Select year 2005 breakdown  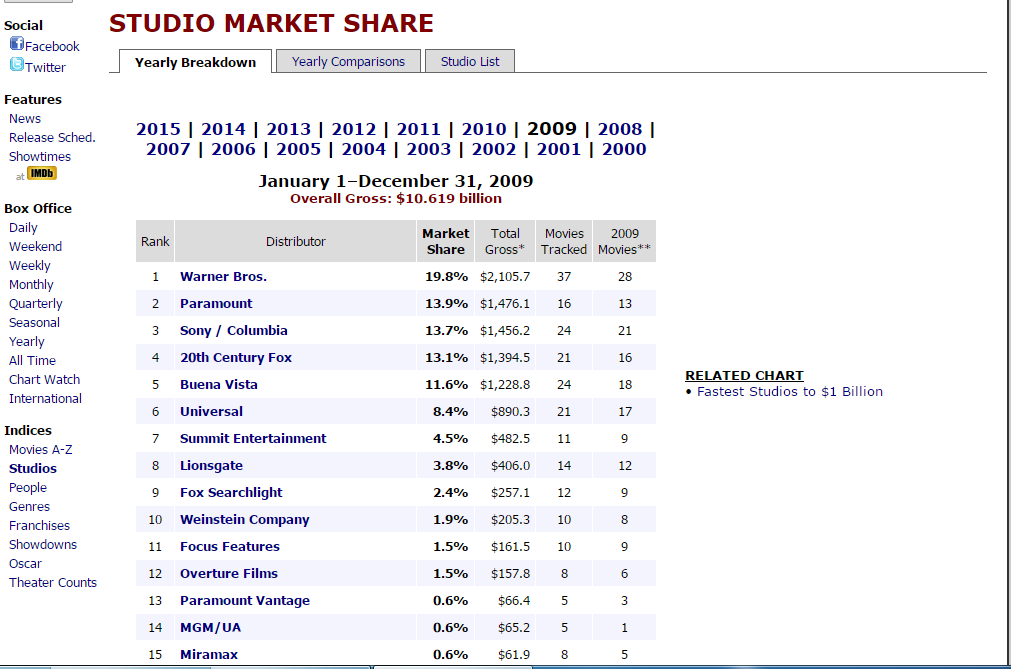tap(299, 149)
